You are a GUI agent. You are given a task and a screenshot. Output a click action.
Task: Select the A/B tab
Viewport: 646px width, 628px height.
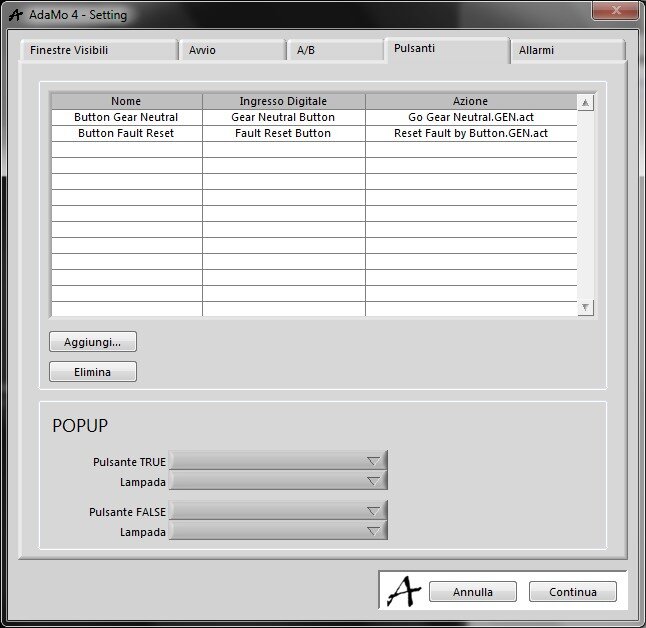306,50
